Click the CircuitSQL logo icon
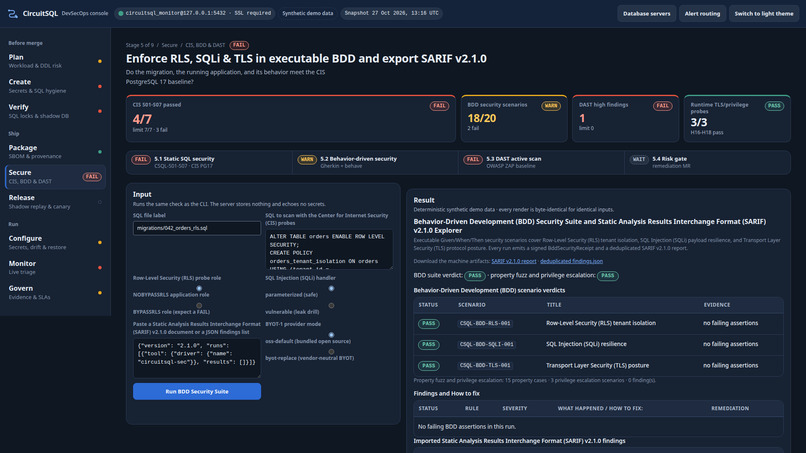Image resolution: width=806 pixels, height=453 pixels. 12,14
